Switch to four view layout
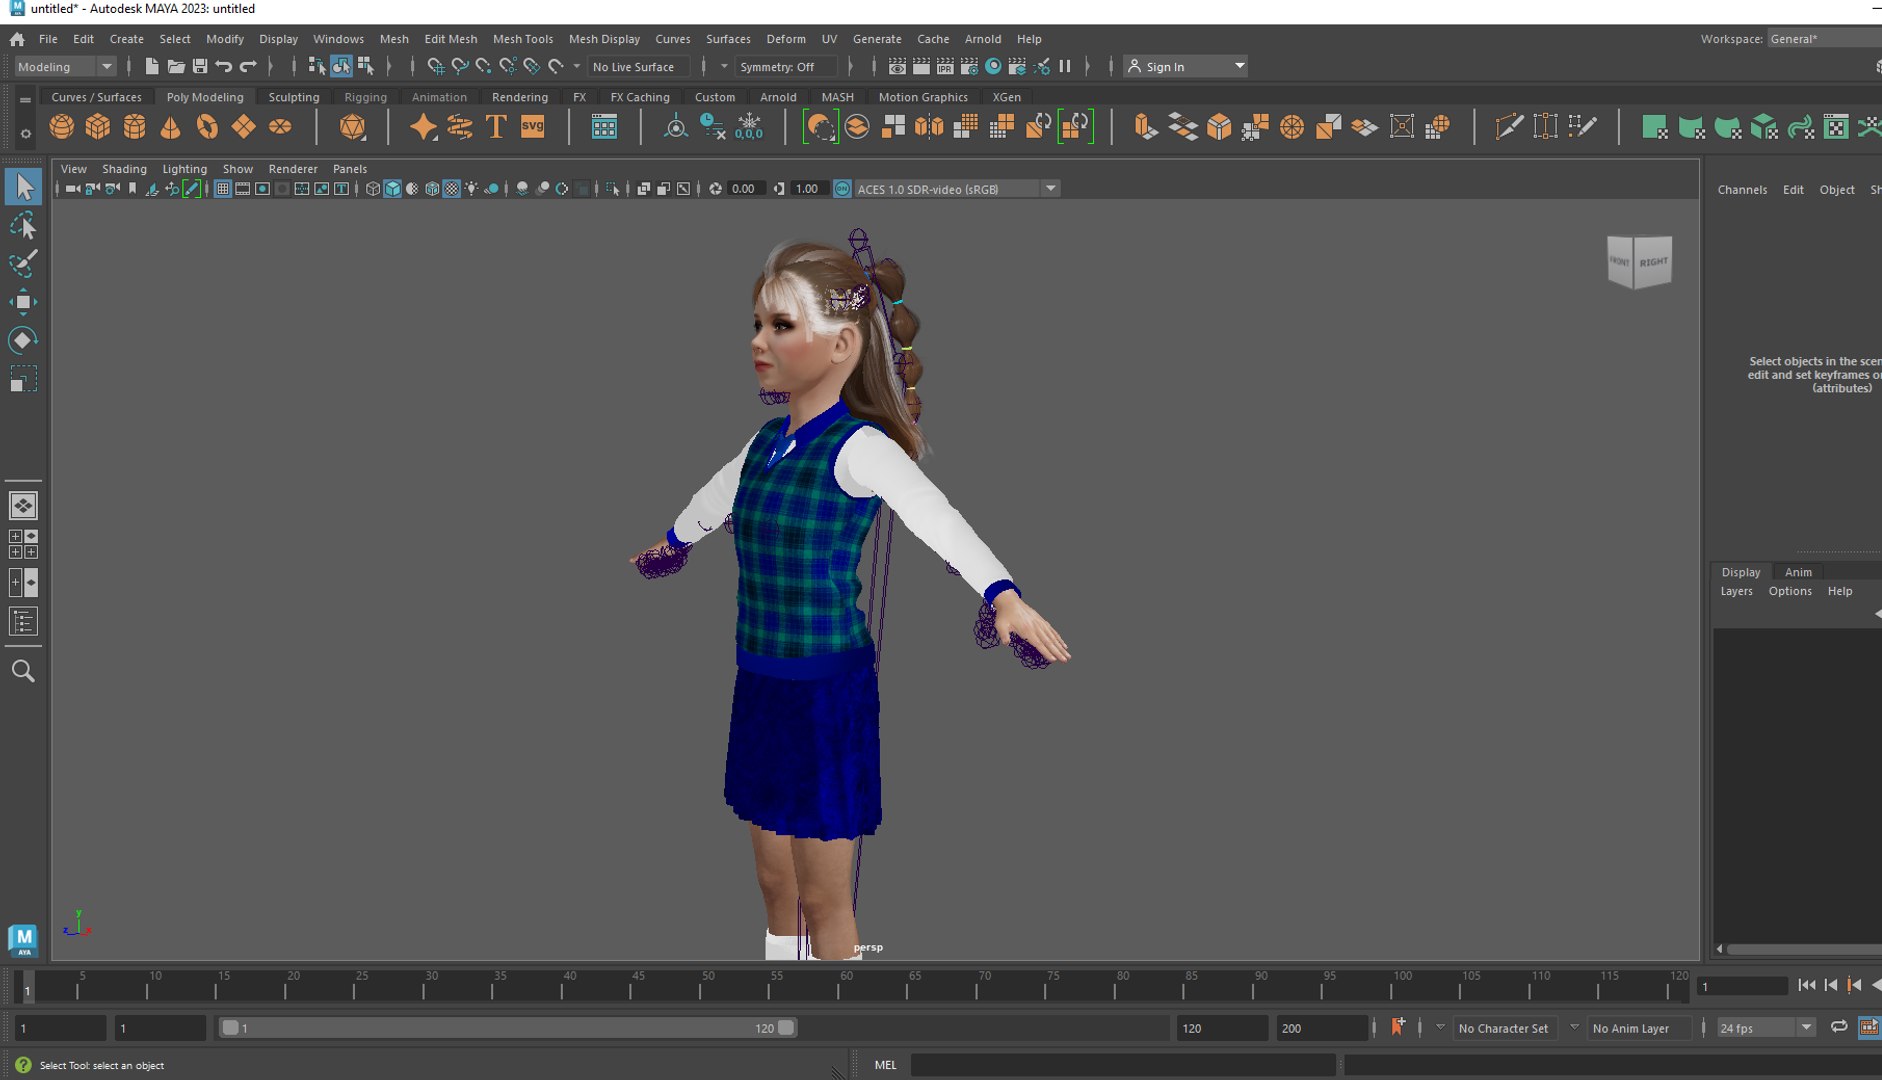Image resolution: width=1882 pixels, height=1080 pixels. click(x=23, y=544)
